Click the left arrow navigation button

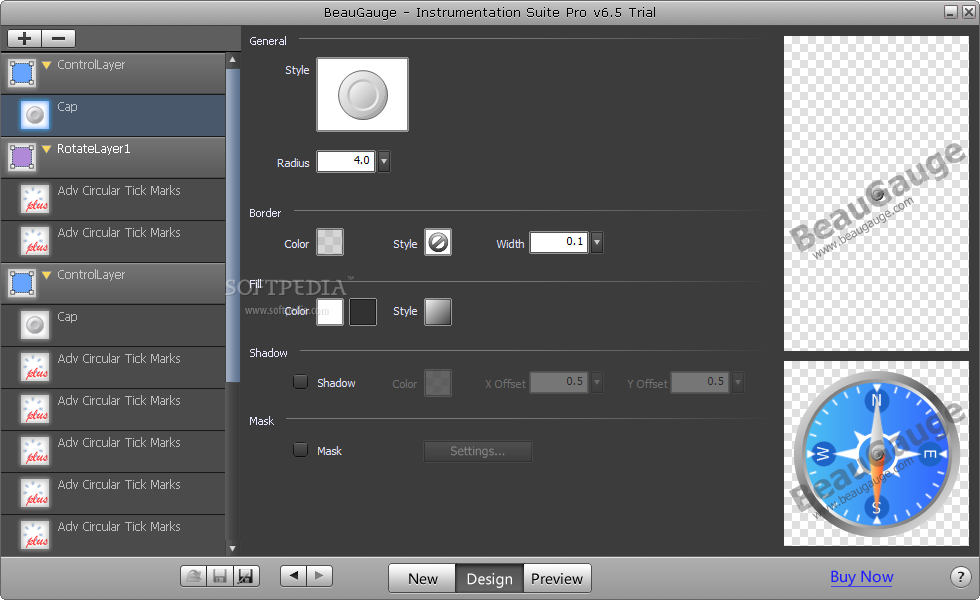294,576
